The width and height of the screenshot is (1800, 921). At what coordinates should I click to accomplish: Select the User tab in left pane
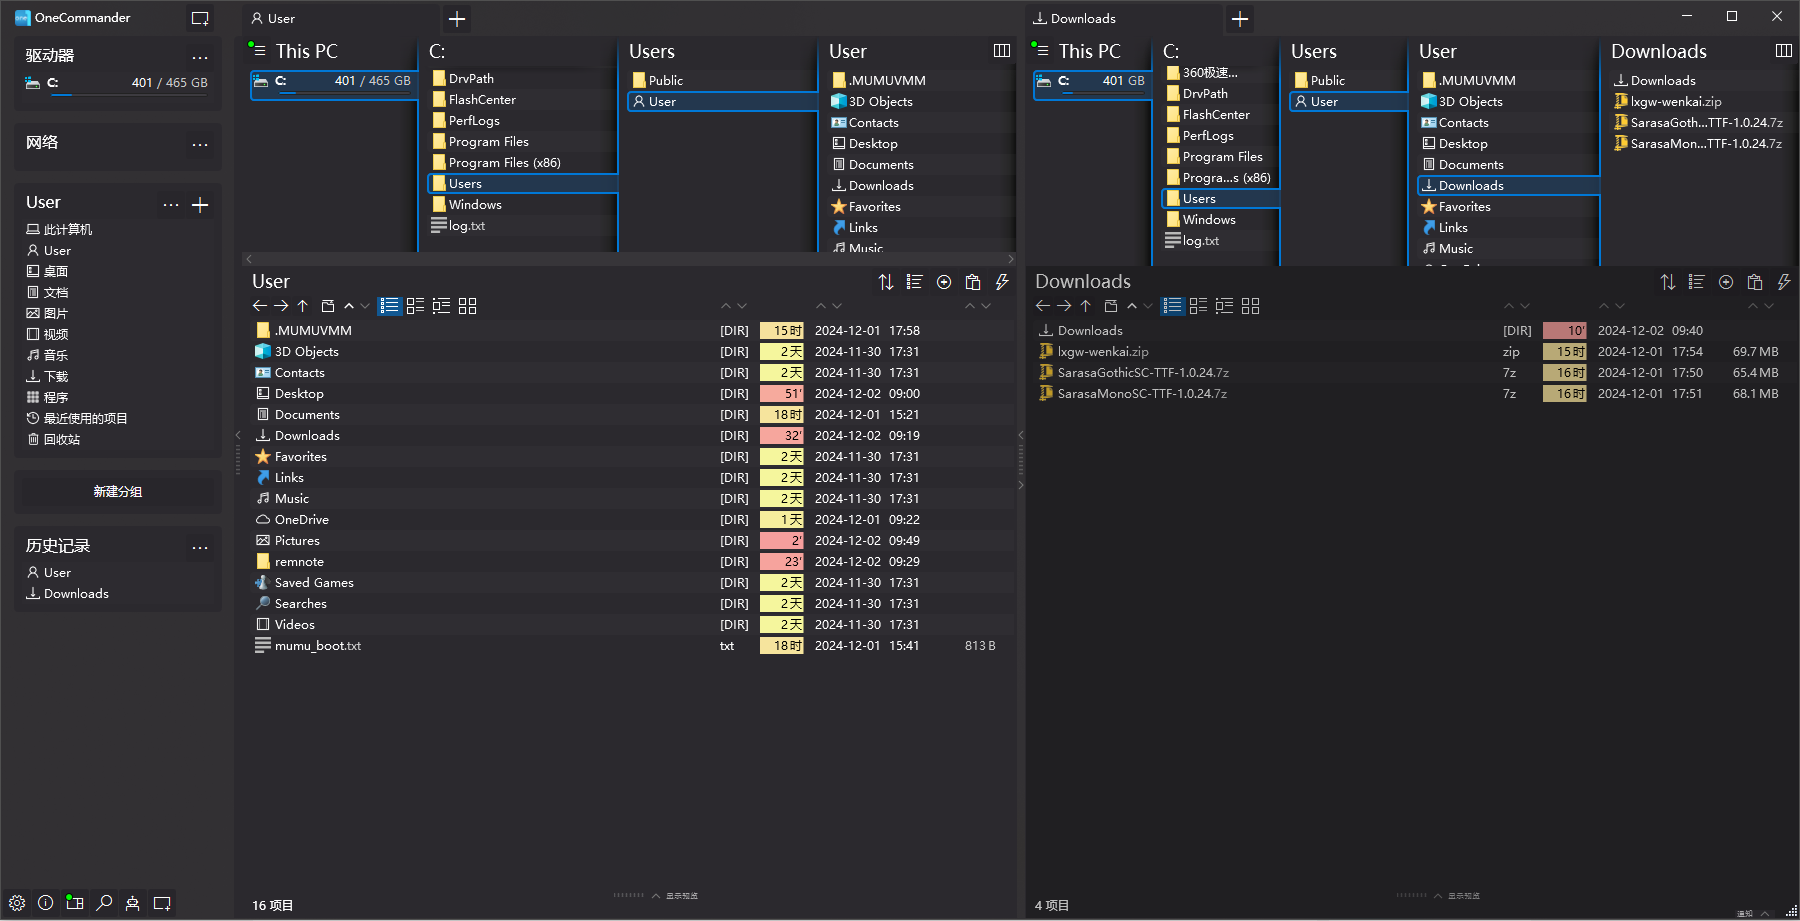[x=340, y=19]
